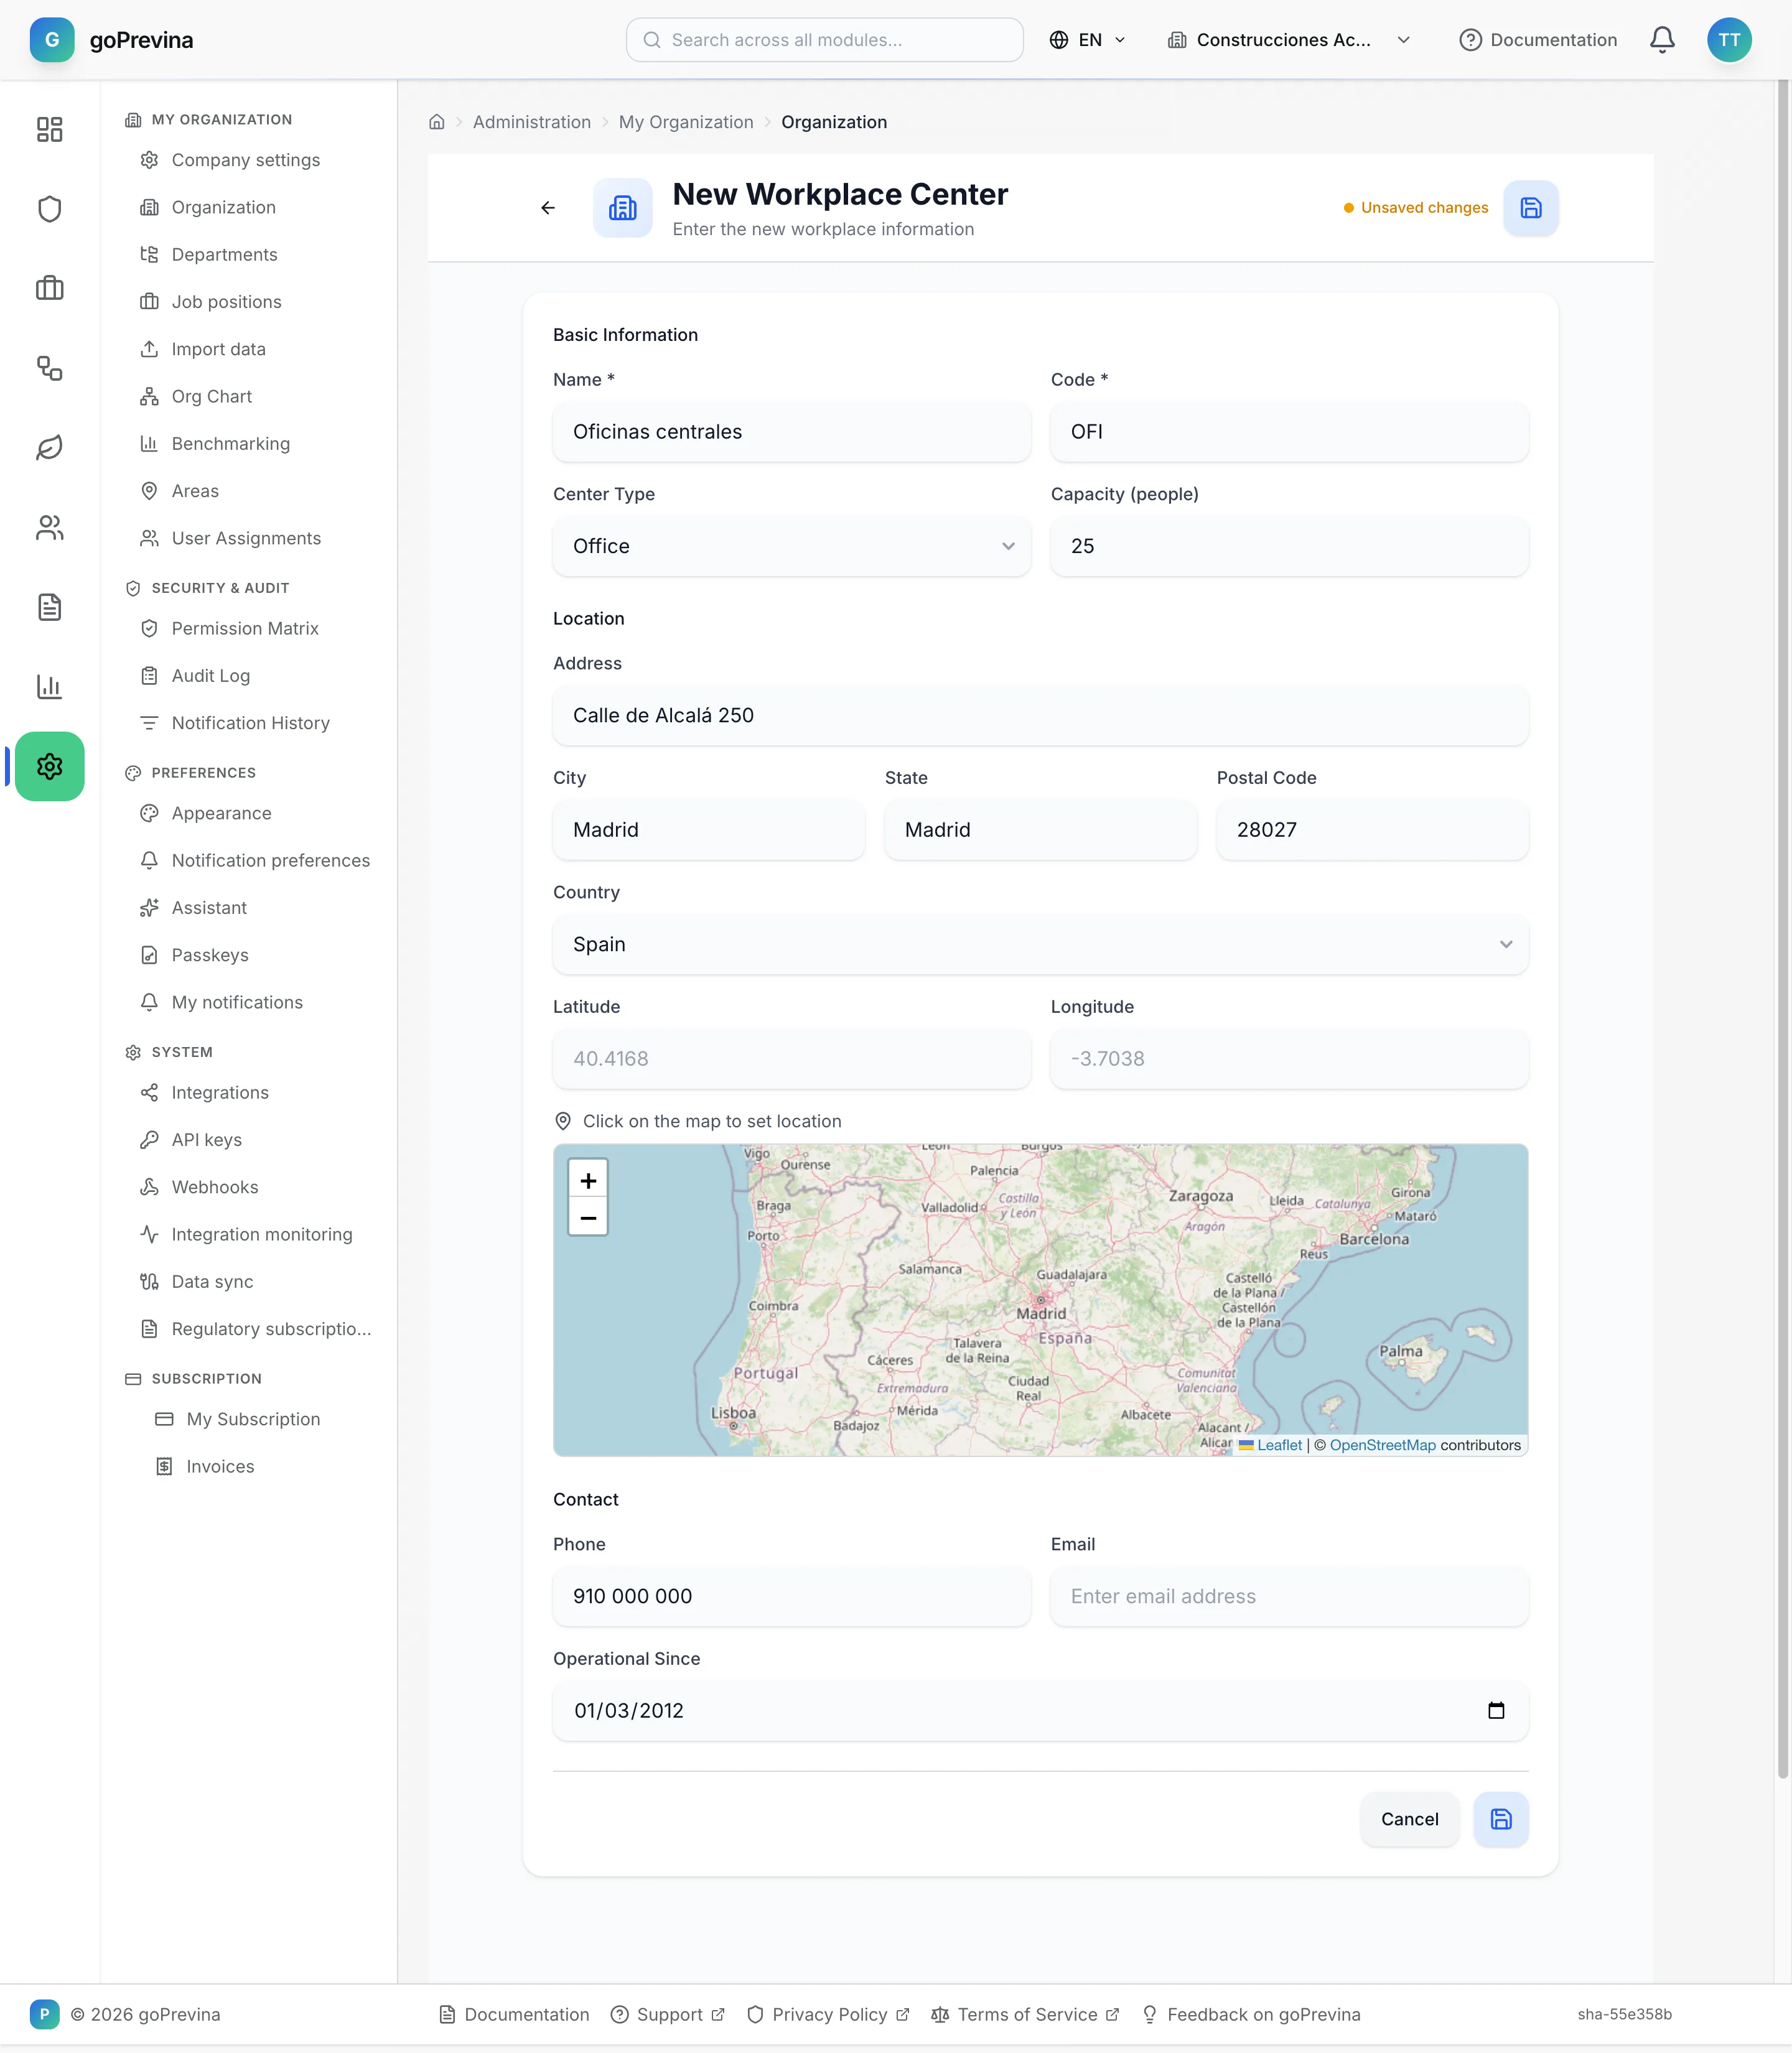This screenshot has height=2053, width=1792.
Task: Save using the bottom save icon button
Action: (1500, 1819)
